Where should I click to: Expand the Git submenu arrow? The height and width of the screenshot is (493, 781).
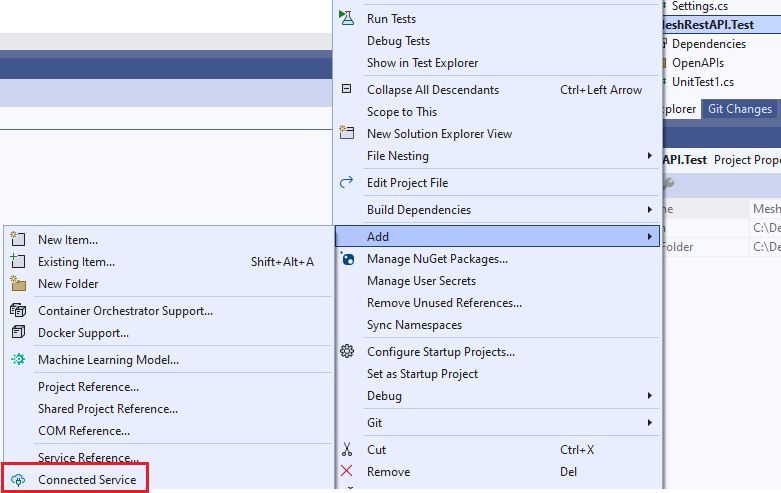click(x=650, y=423)
